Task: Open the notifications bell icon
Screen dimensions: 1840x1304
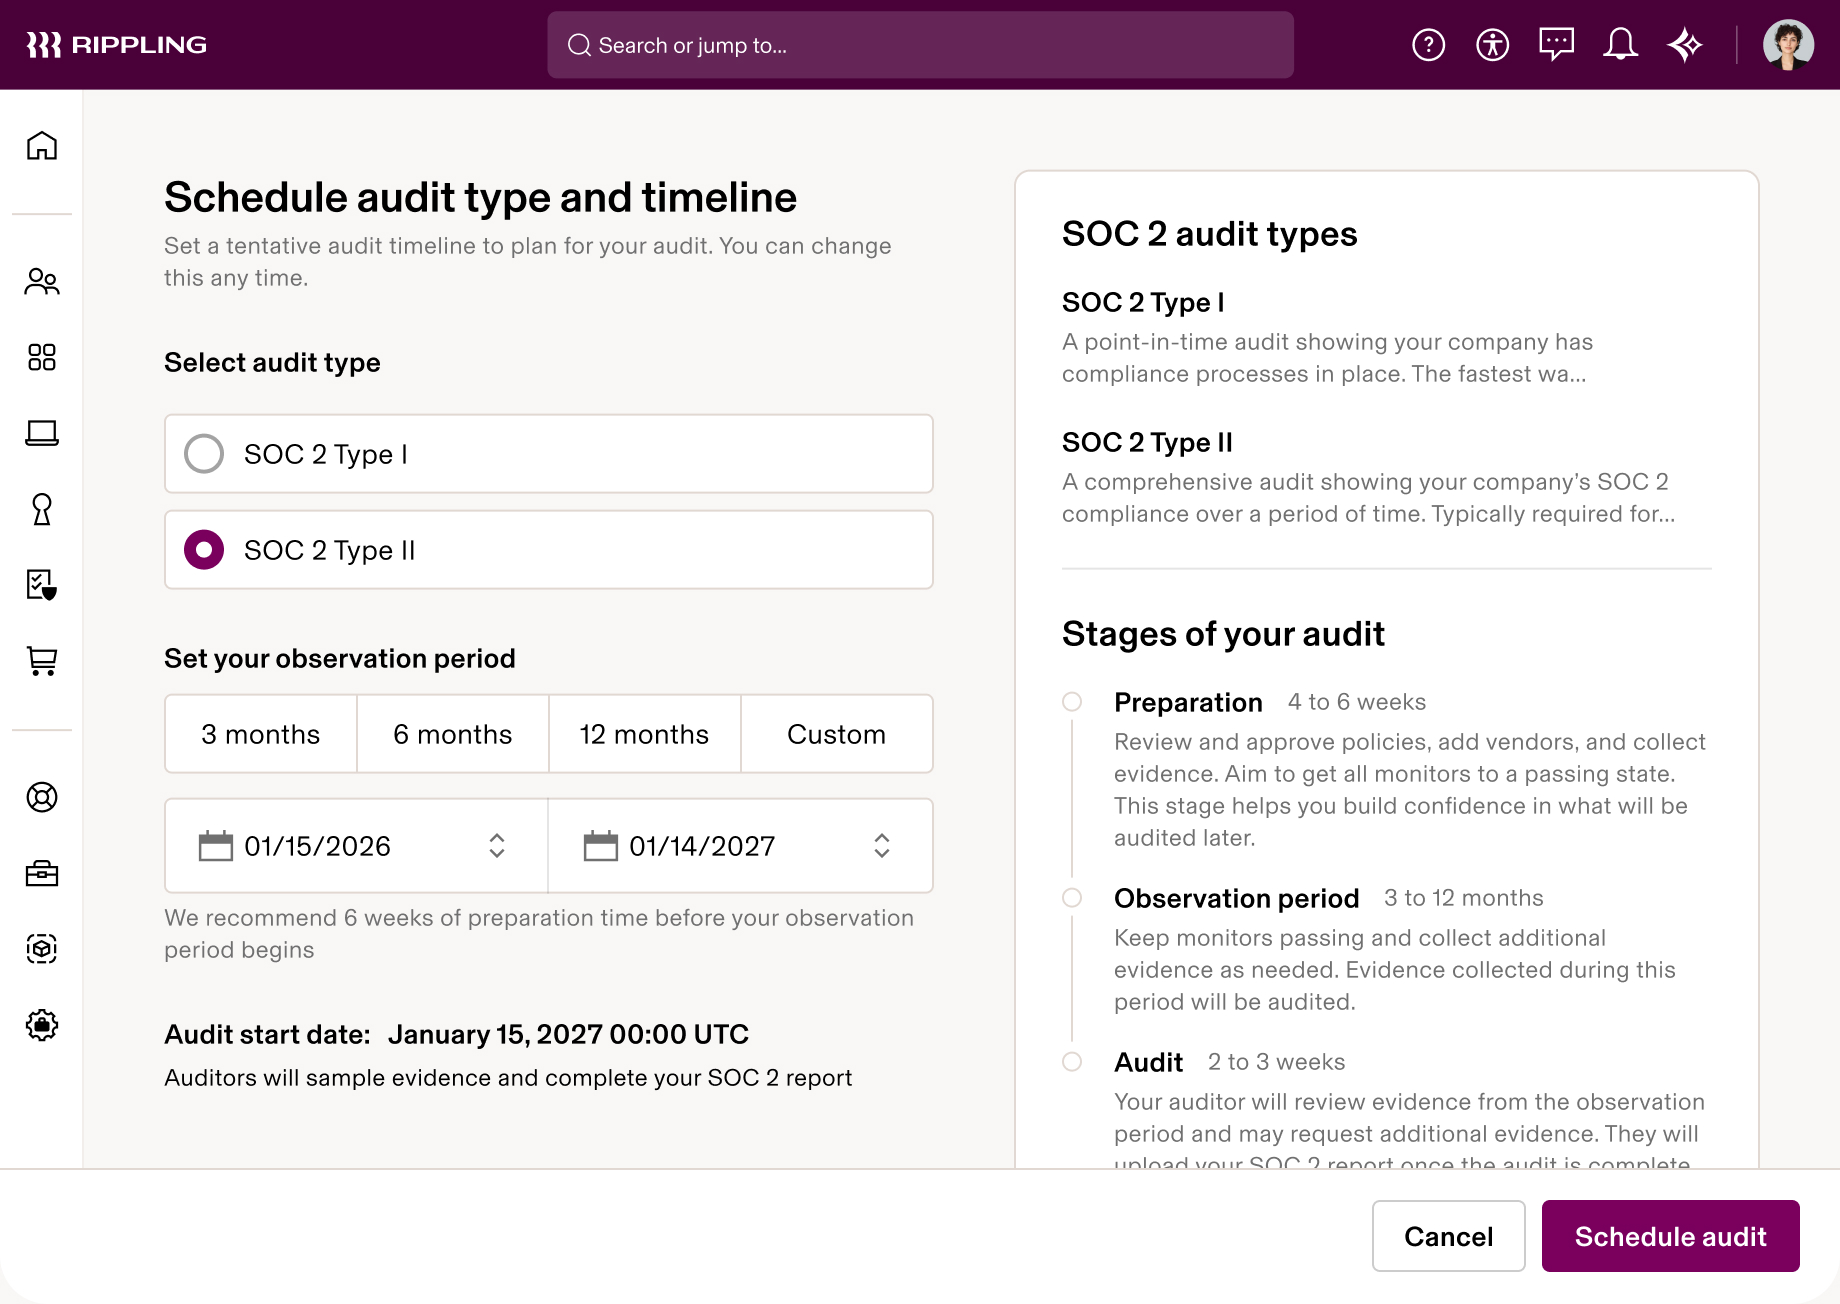Action: coord(1621,44)
